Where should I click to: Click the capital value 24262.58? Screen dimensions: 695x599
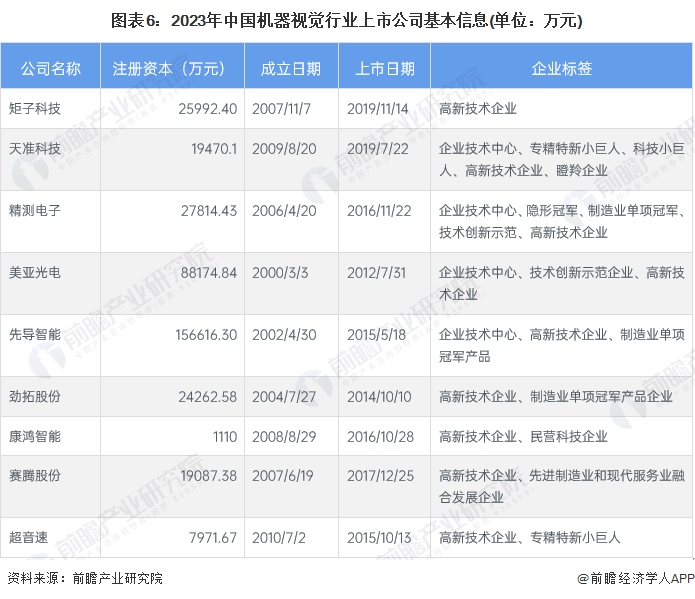207,396
